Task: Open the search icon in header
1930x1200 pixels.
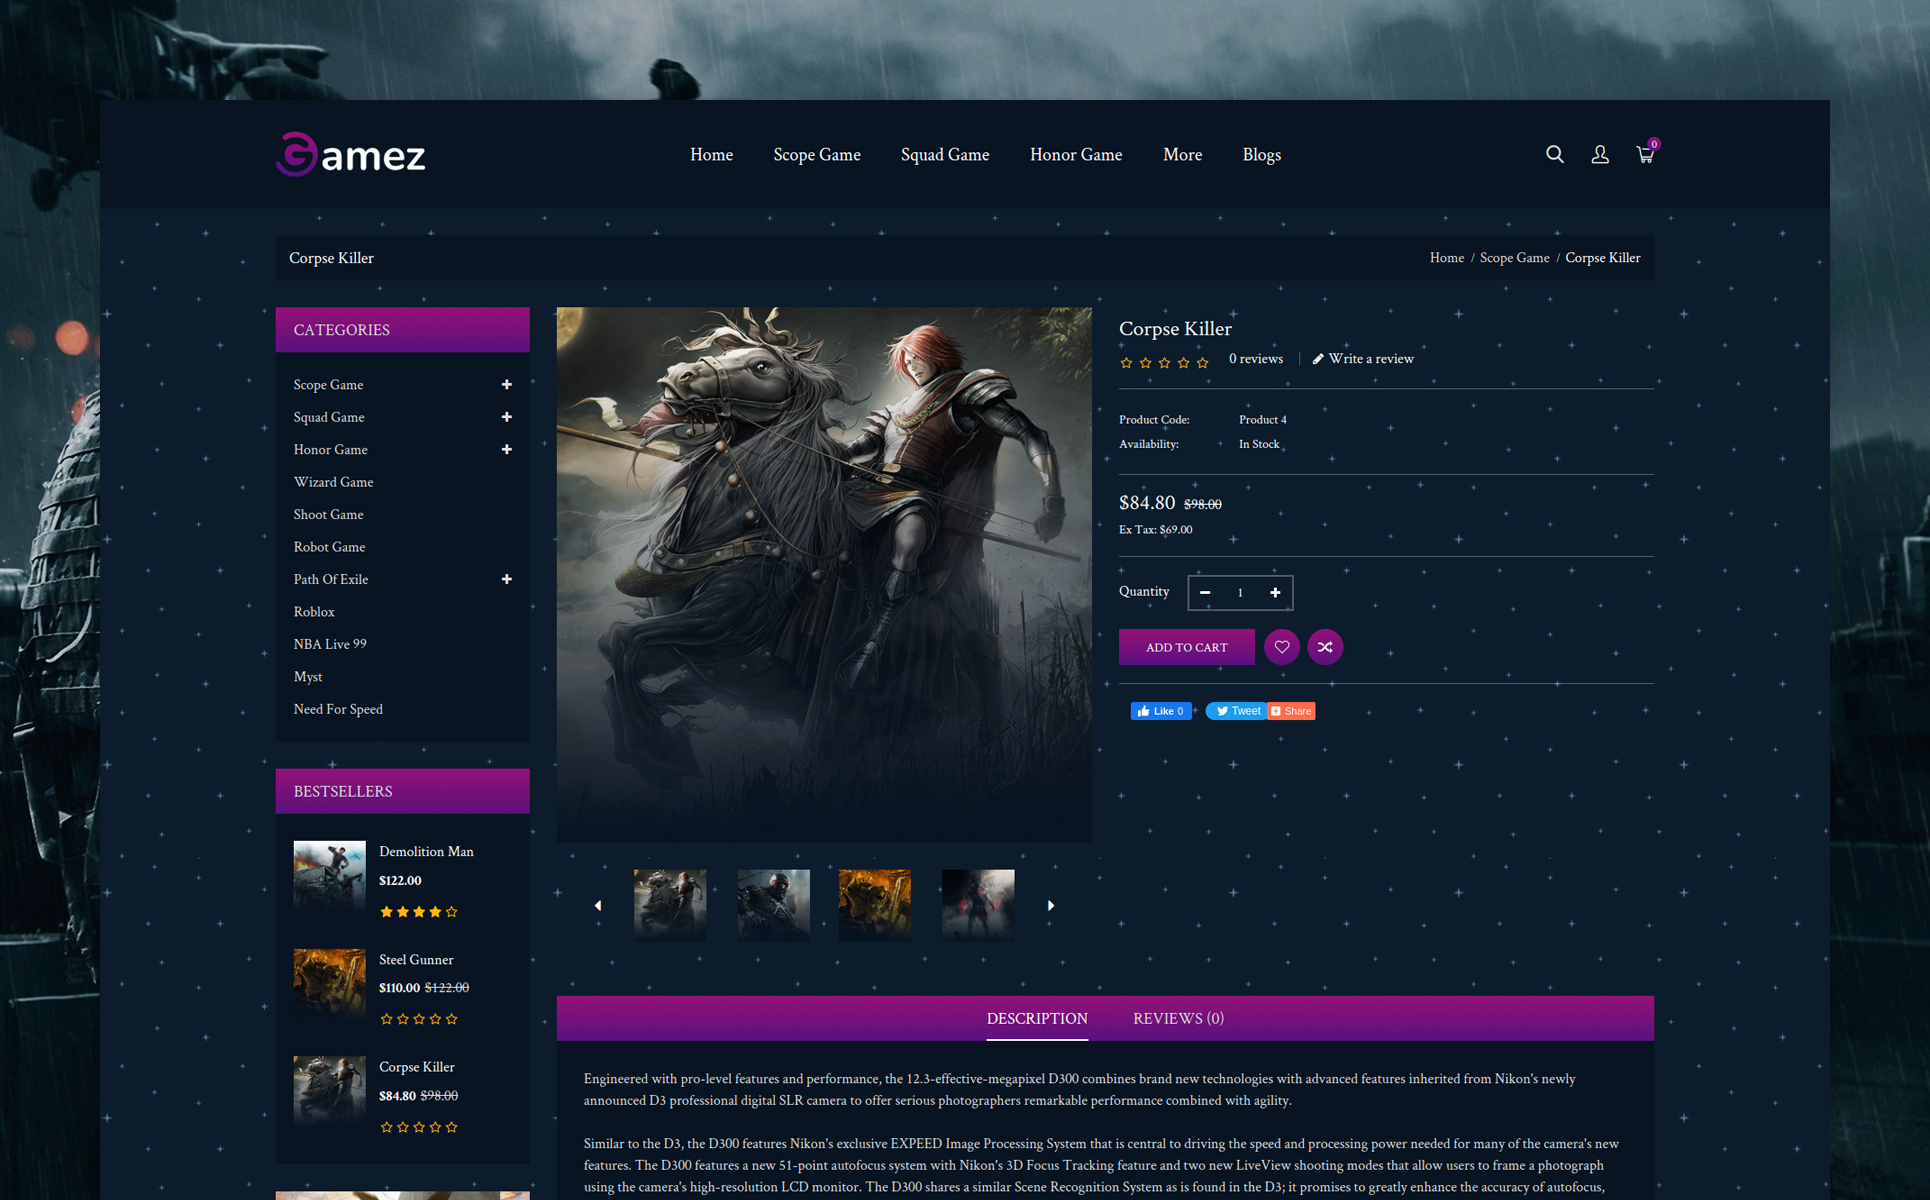Action: [1554, 154]
